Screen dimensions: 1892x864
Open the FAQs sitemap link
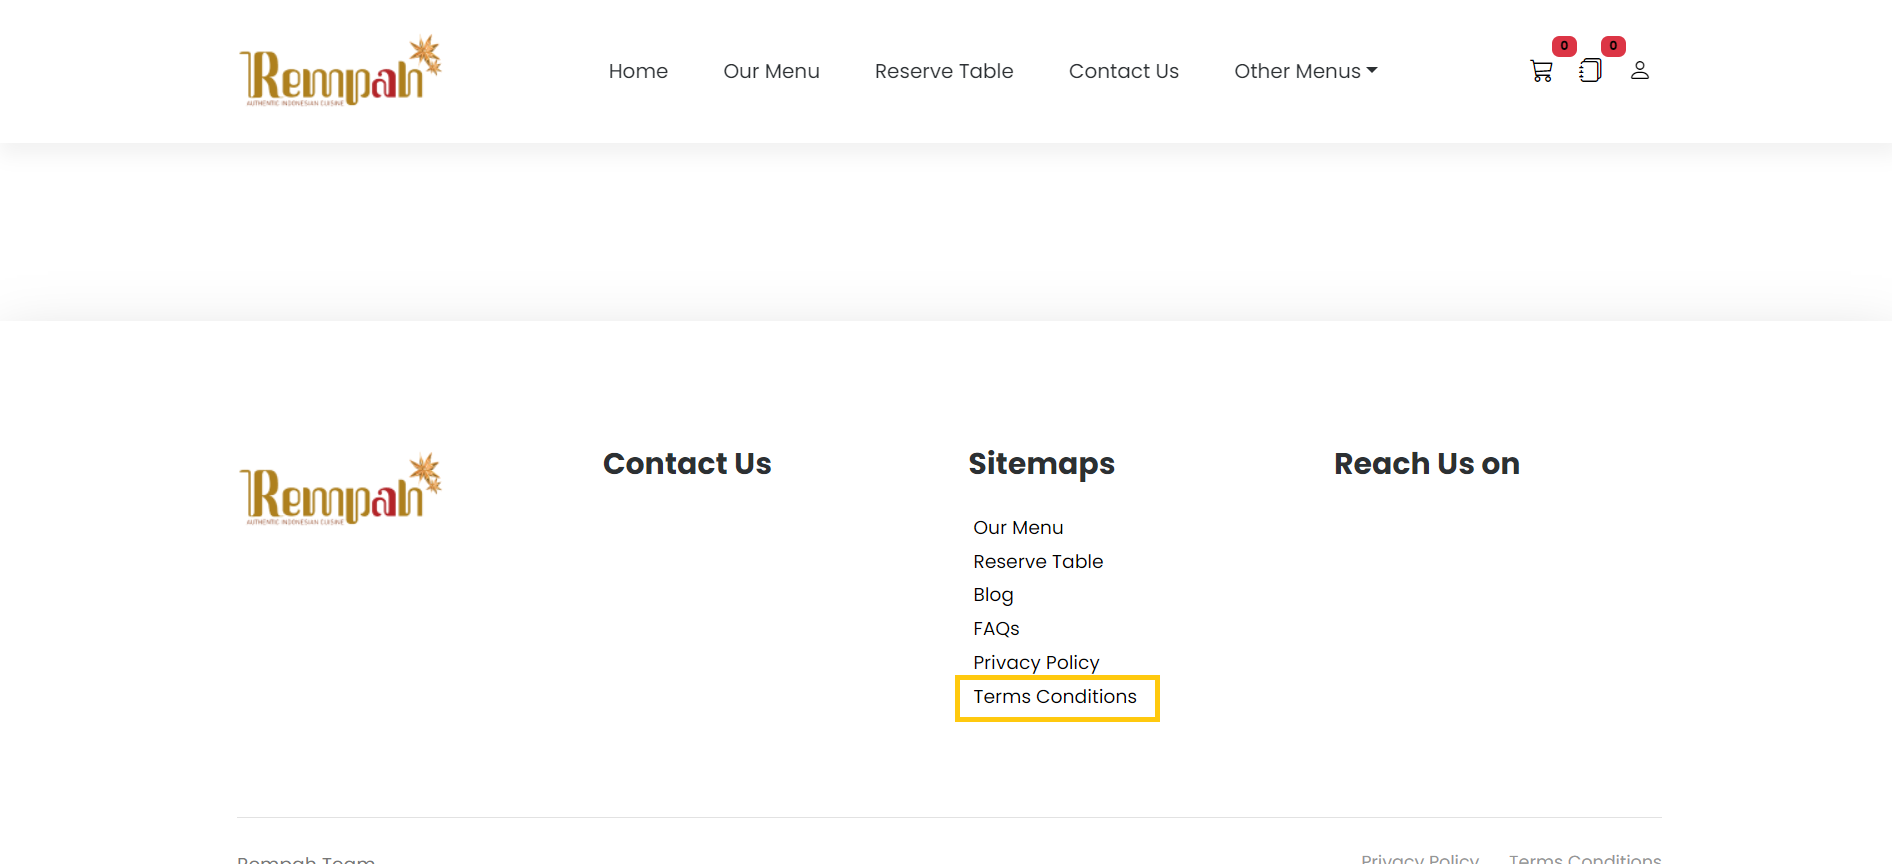click(996, 629)
